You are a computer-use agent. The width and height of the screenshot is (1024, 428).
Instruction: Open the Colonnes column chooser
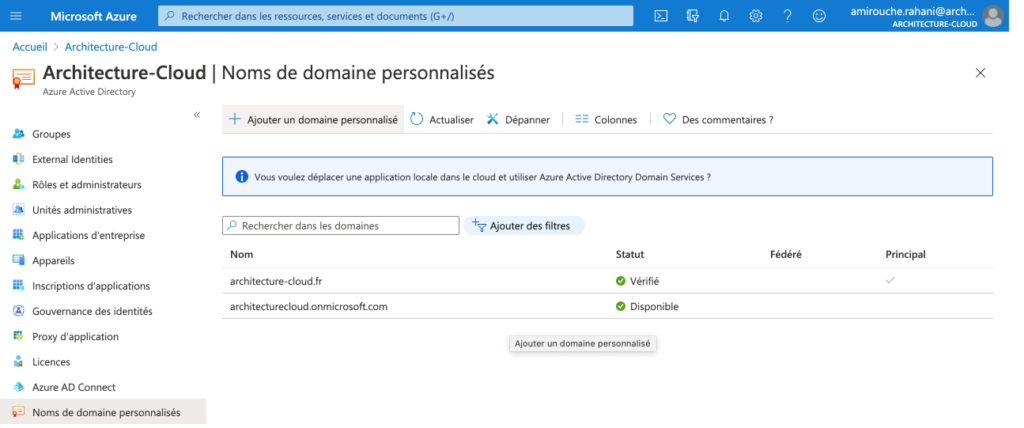tap(606, 120)
